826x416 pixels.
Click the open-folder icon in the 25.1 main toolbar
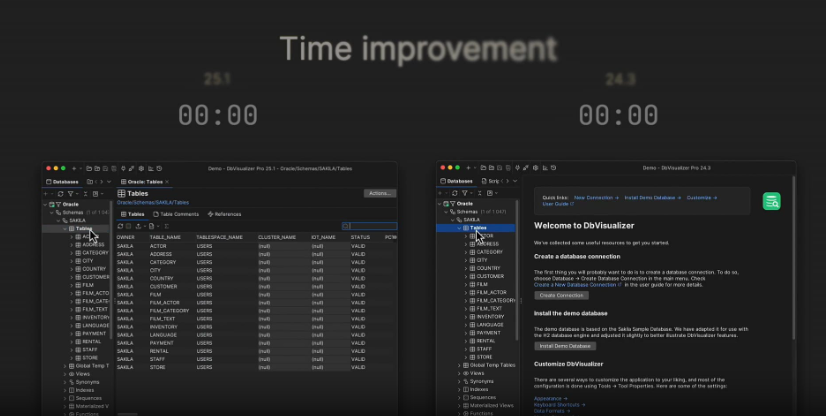coord(89,169)
